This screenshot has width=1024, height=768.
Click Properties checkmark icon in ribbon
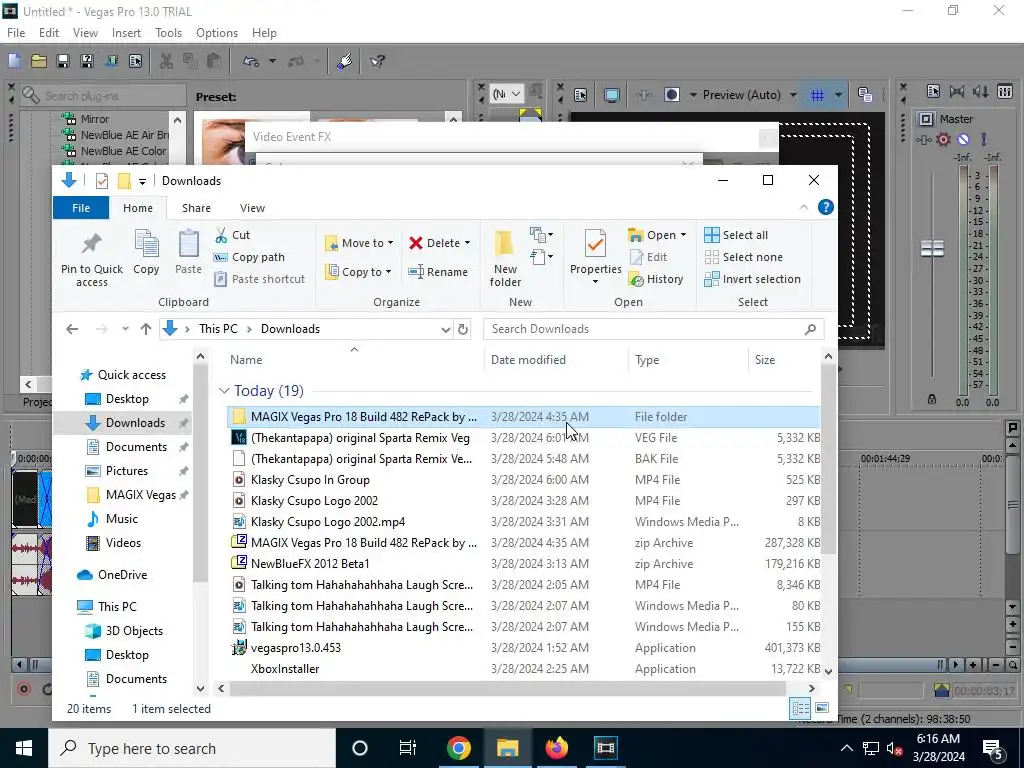pos(595,244)
